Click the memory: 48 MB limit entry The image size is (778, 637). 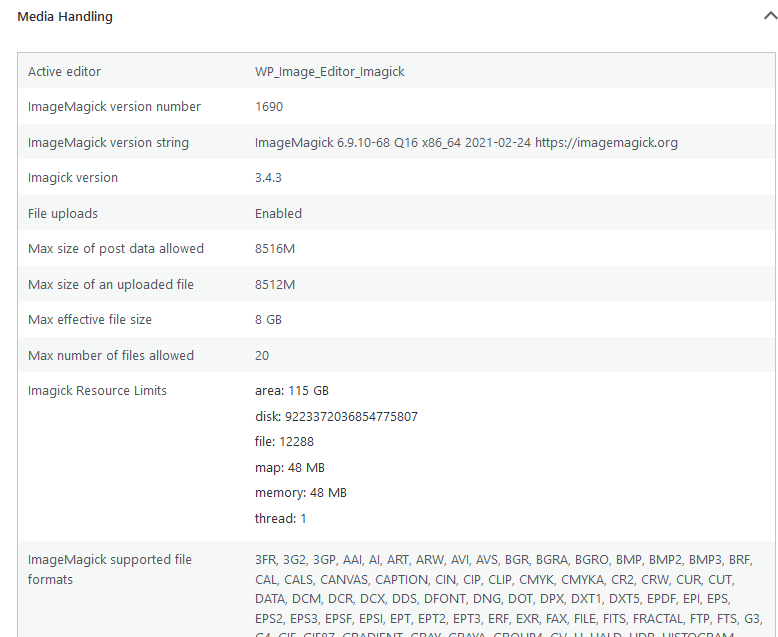coord(301,493)
